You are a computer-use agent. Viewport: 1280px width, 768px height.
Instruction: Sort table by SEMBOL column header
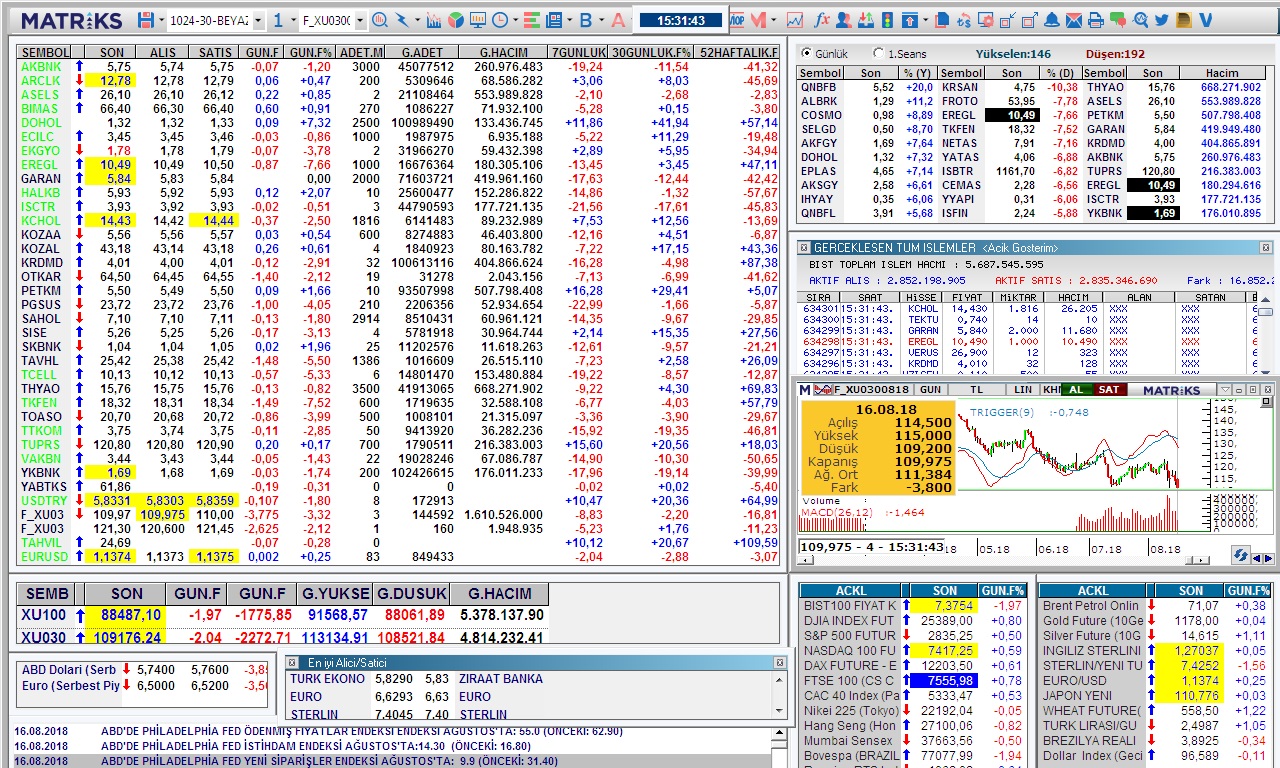coord(44,52)
